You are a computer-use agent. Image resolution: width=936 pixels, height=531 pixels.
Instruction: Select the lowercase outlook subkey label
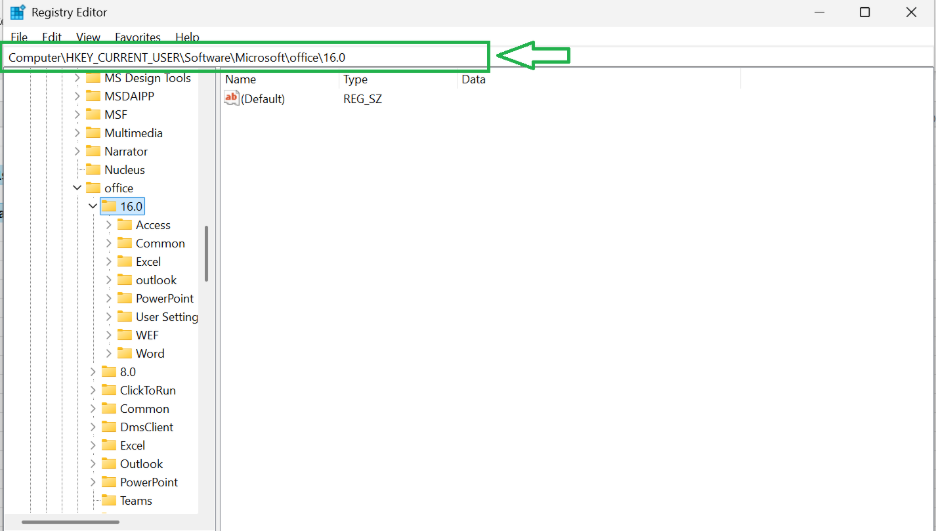pyautogui.click(x=156, y=280)
